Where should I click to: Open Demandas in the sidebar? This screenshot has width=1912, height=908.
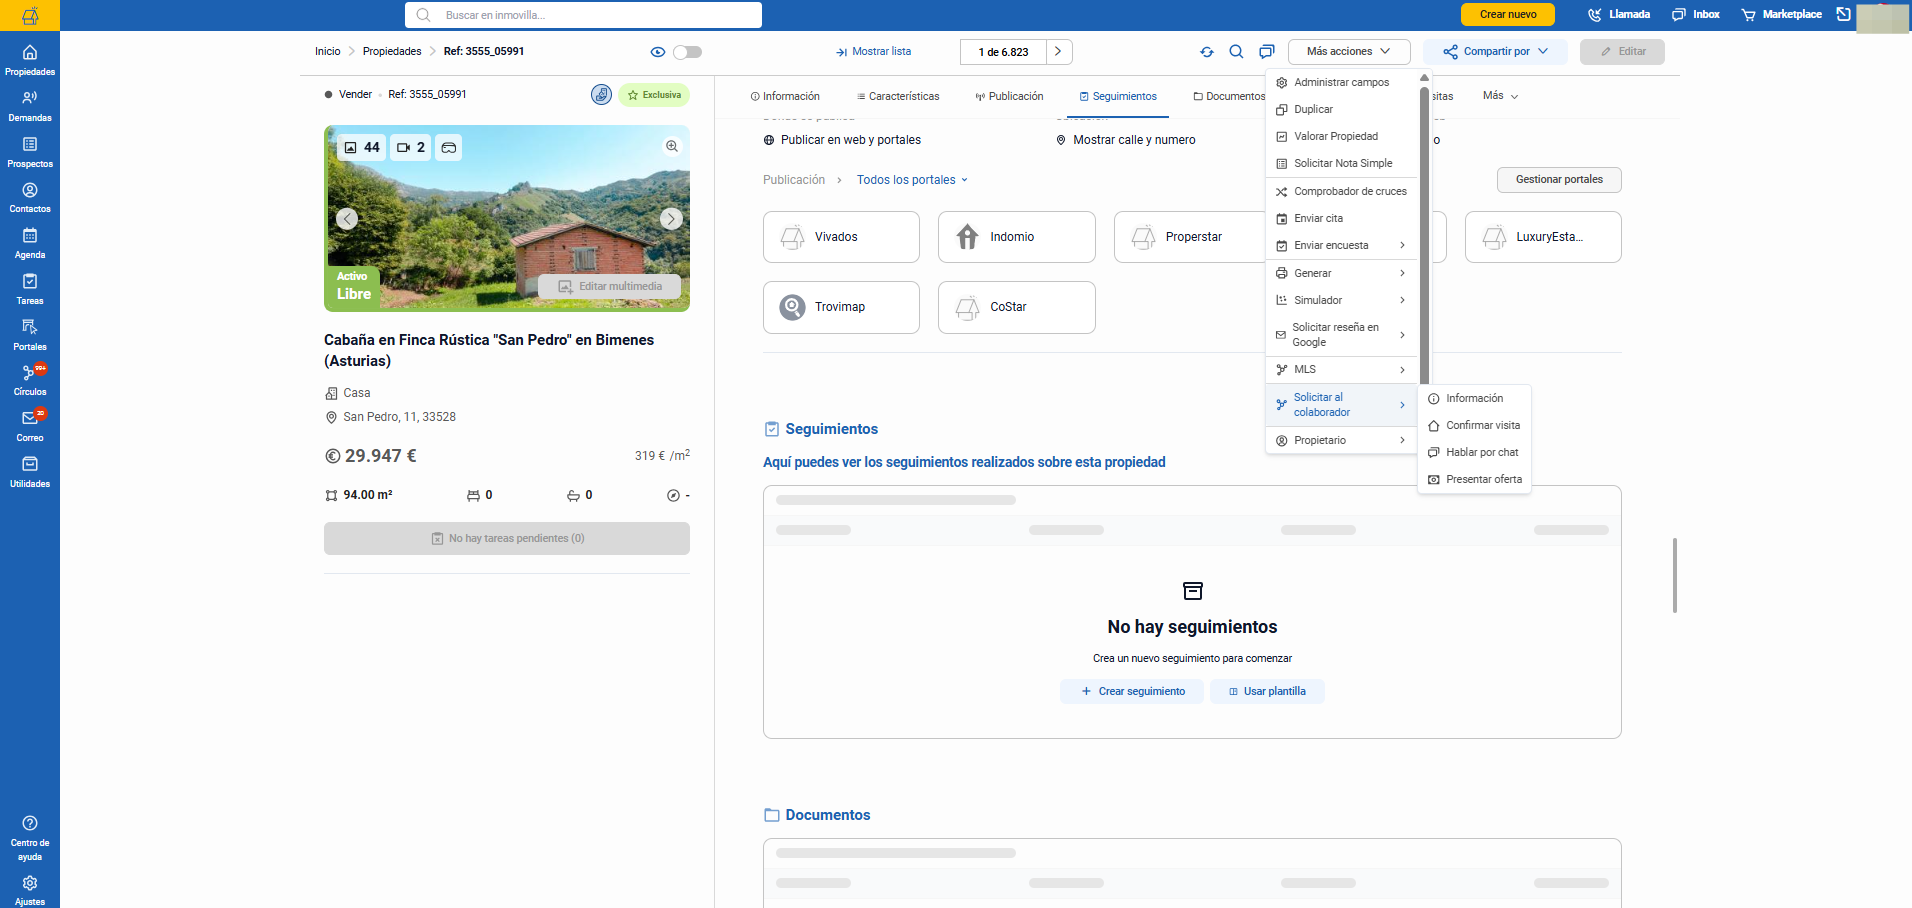coord(30,106)
